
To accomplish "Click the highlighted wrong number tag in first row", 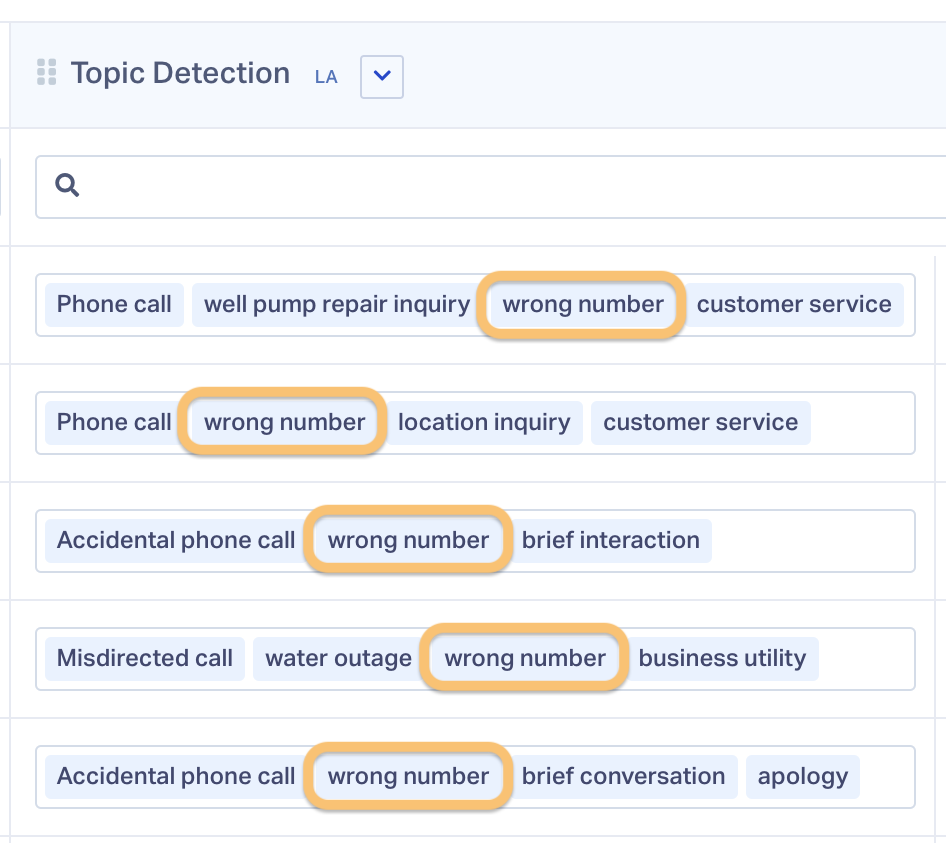I will pyautogui.click(x=583, y=305).
